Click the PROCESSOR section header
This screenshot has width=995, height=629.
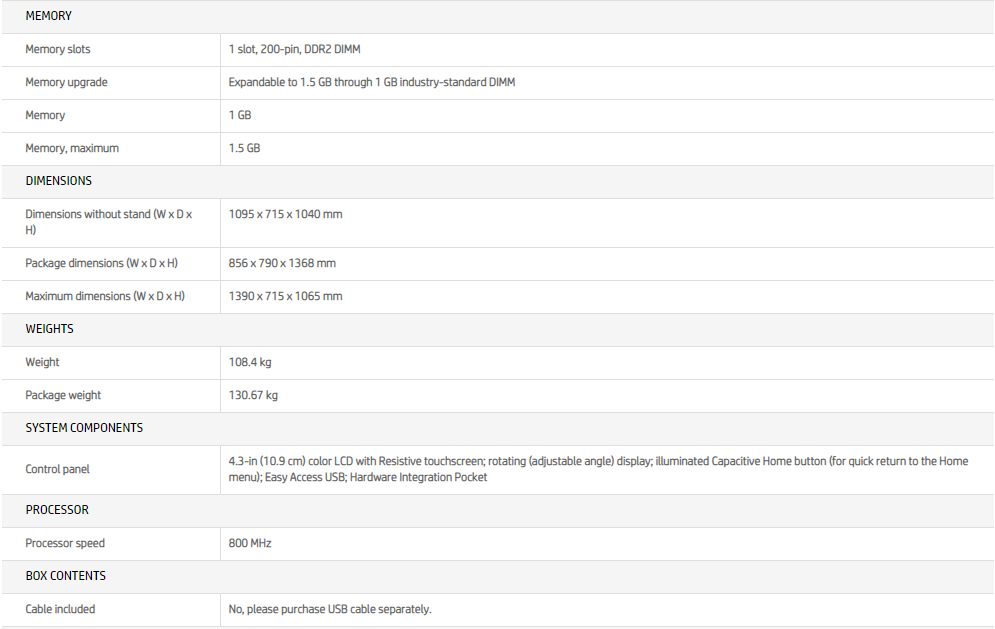click(57, 510)
